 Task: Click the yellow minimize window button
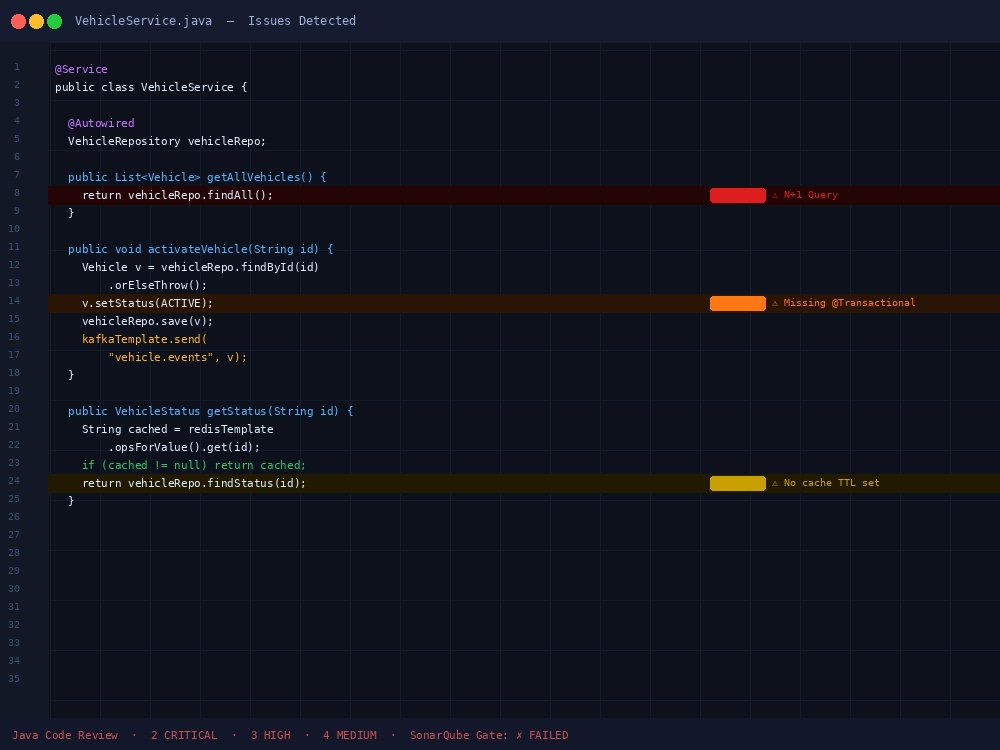(x=36, y=21)
